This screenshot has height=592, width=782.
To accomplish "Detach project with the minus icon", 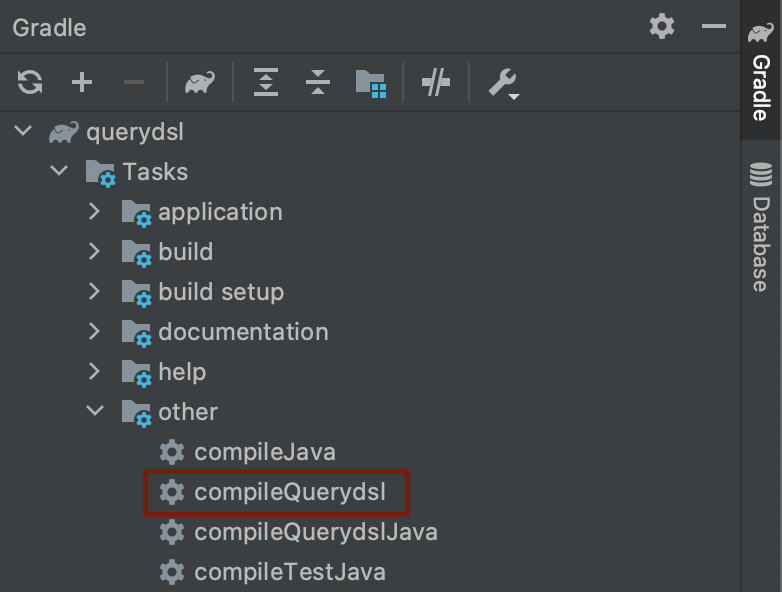I will click(134, 82).
